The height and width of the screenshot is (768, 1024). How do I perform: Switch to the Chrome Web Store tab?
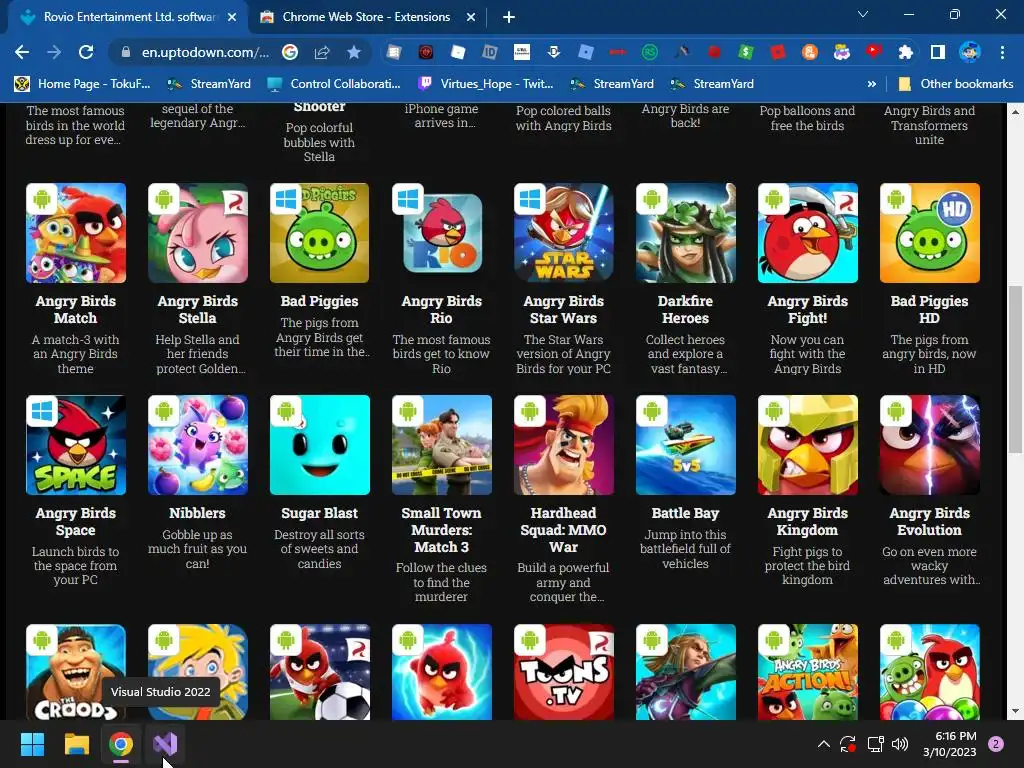click(366, 17)
